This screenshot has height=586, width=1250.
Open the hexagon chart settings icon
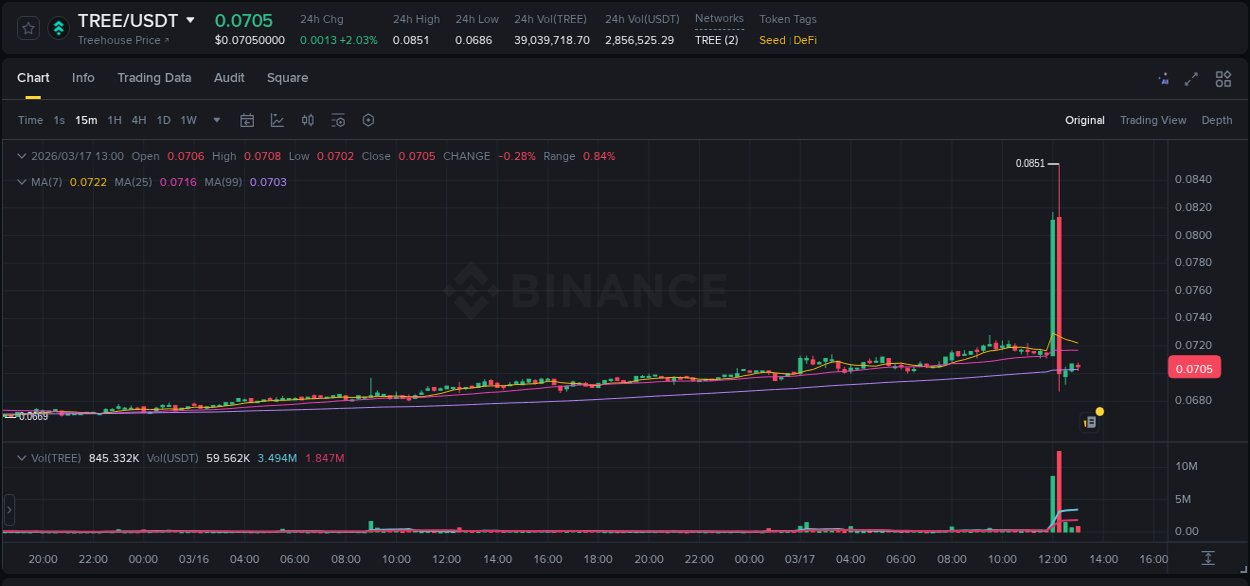(x=368, y=120)
